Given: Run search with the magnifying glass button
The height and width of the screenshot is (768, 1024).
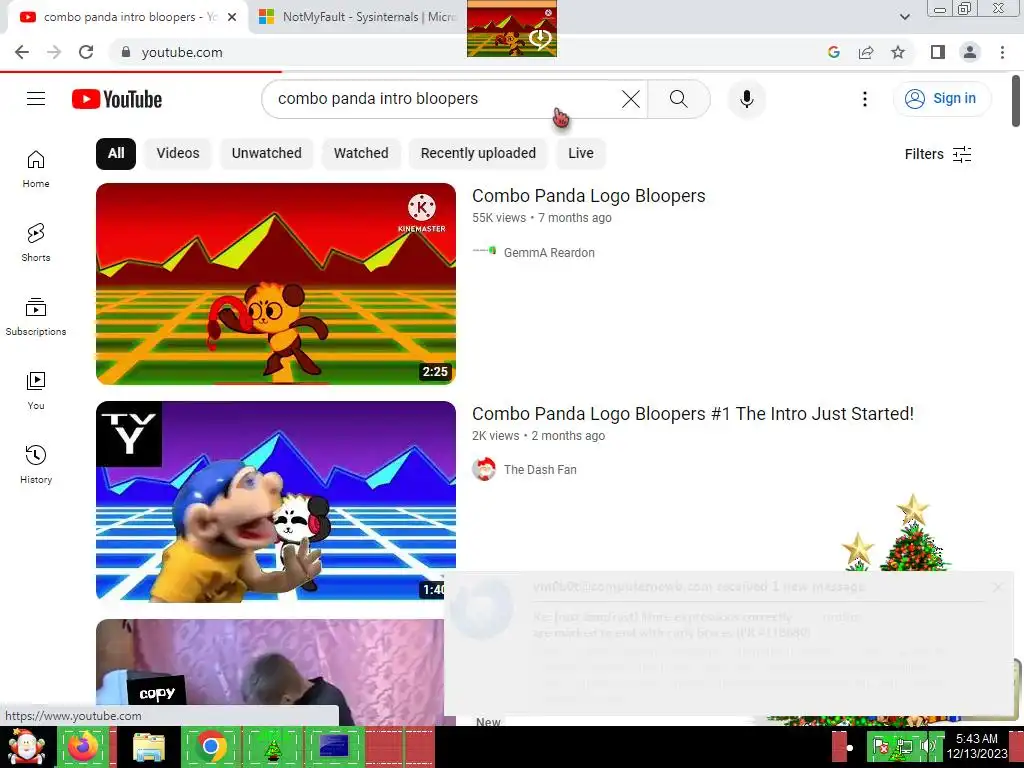Looking at the screenshot, I should click(x=679, y=99).
